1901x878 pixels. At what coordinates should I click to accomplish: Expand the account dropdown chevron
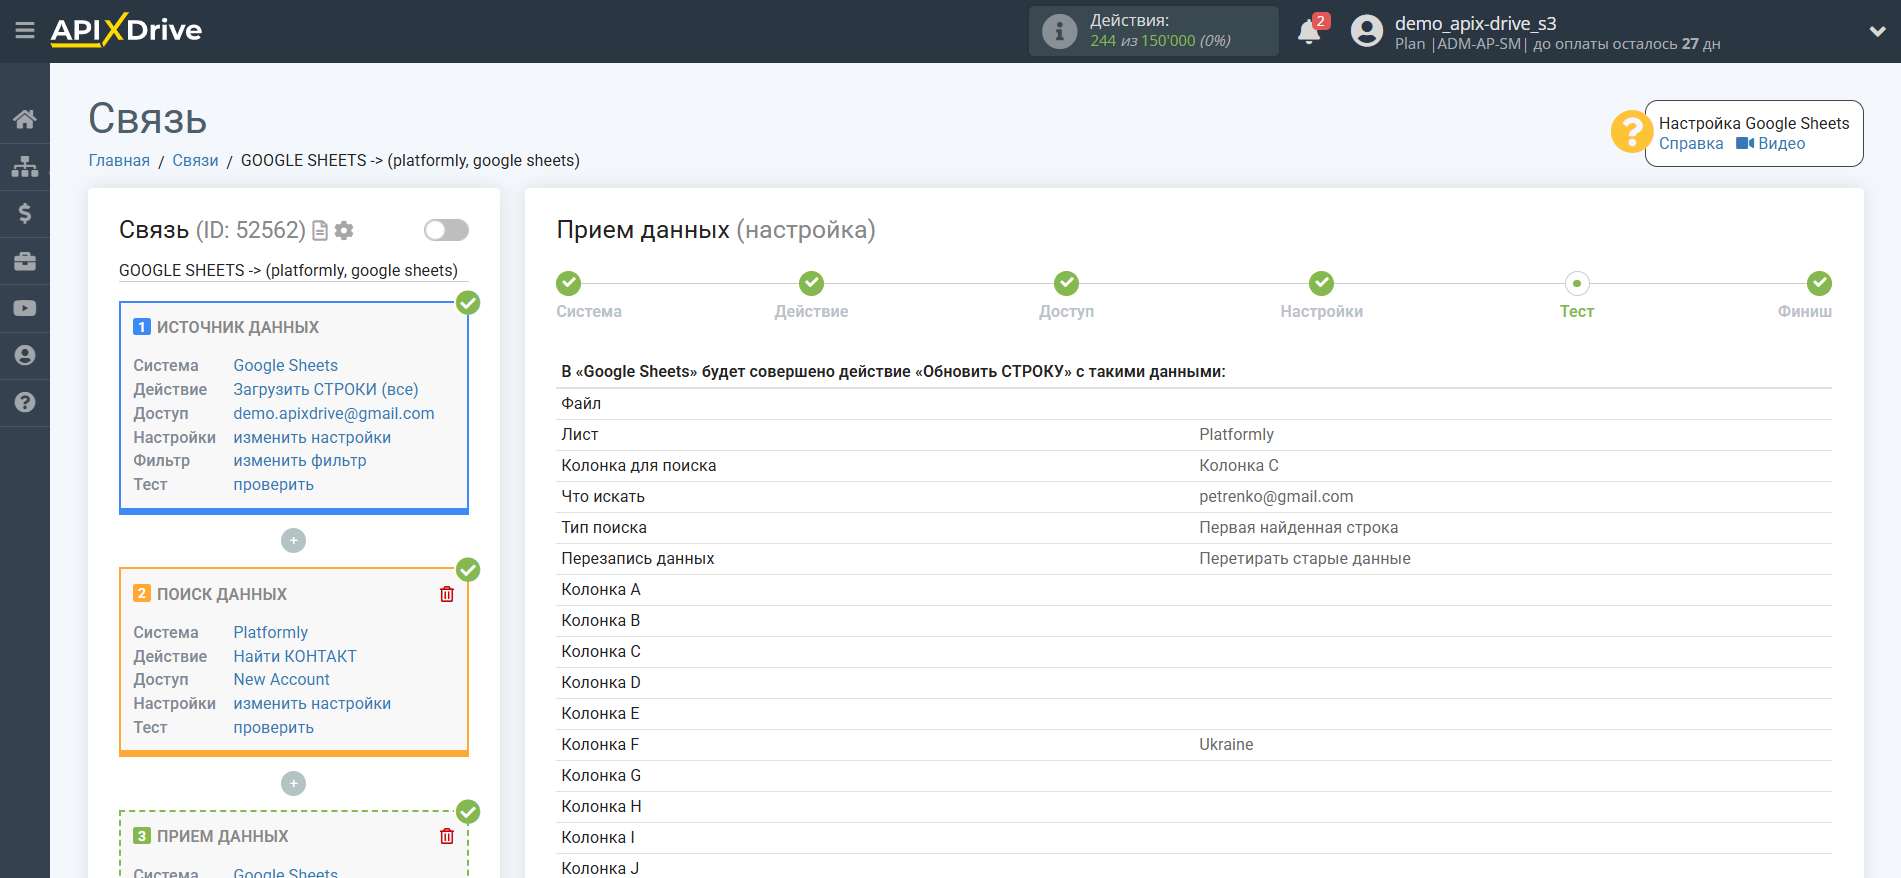pyautogui.click(x=1877, y=31)
